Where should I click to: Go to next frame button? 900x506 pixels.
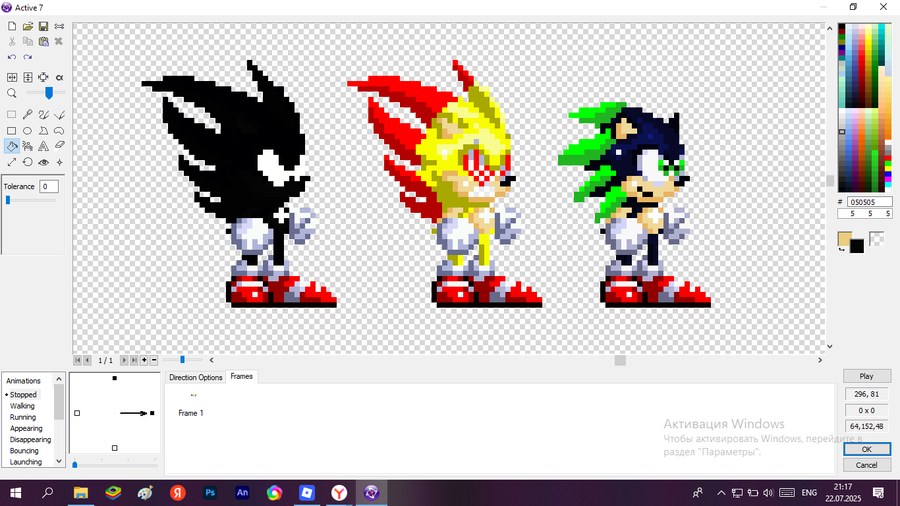123,360
